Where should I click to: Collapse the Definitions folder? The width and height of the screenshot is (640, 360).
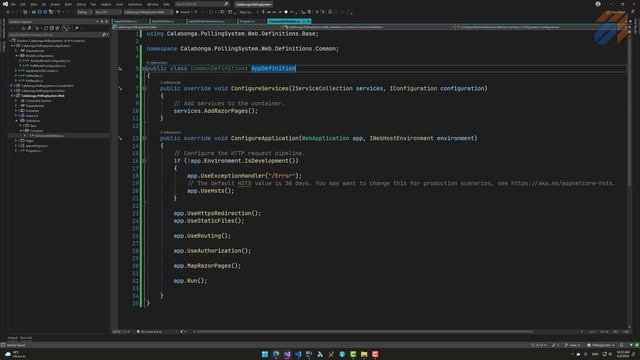tap(16, 120)
